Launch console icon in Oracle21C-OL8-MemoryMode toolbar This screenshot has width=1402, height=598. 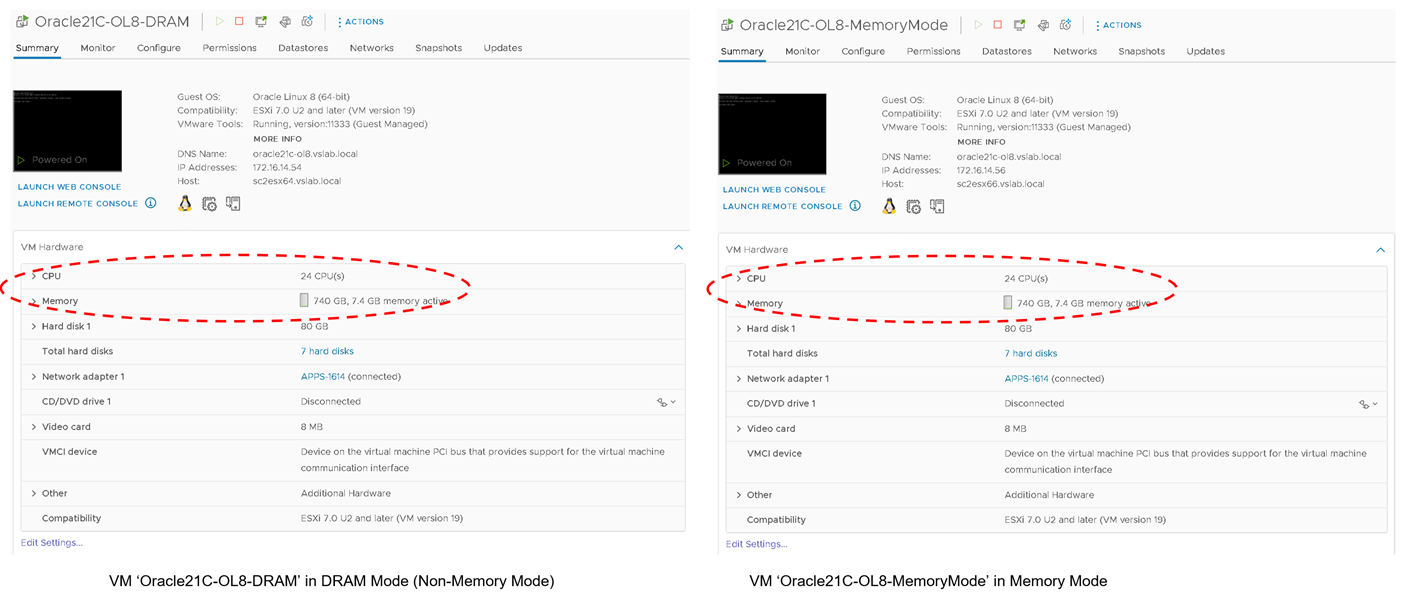coord(1020,25)
